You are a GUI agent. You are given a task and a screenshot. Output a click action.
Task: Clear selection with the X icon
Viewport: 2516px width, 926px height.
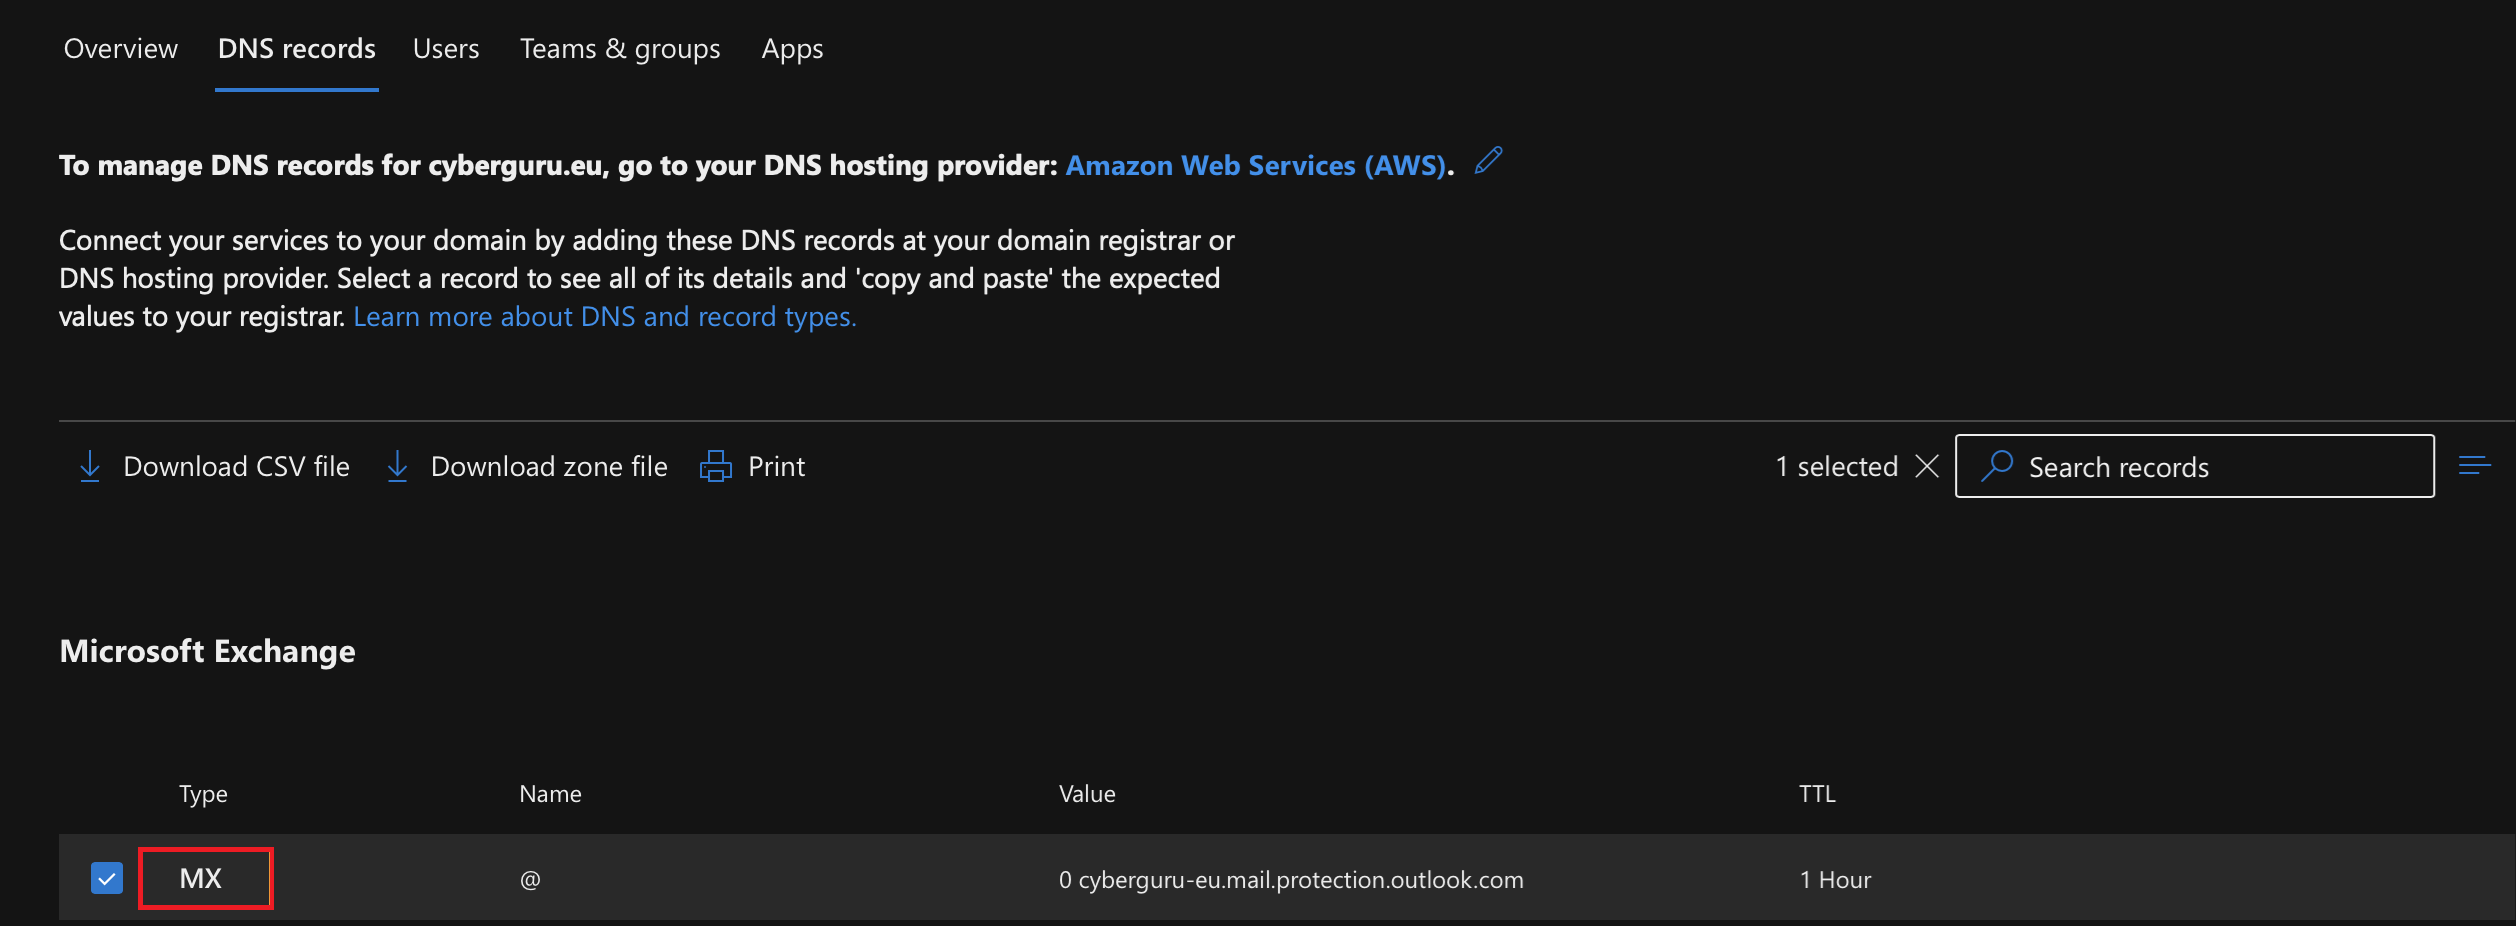pos(1927,466)
